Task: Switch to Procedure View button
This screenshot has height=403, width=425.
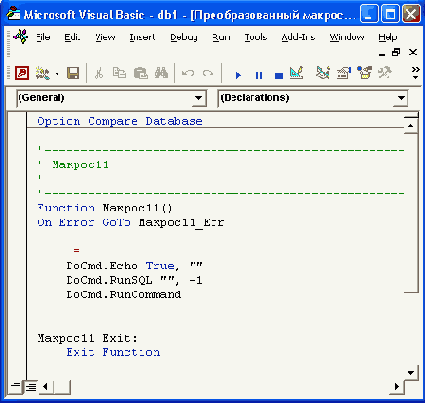Action: point(15,387)
